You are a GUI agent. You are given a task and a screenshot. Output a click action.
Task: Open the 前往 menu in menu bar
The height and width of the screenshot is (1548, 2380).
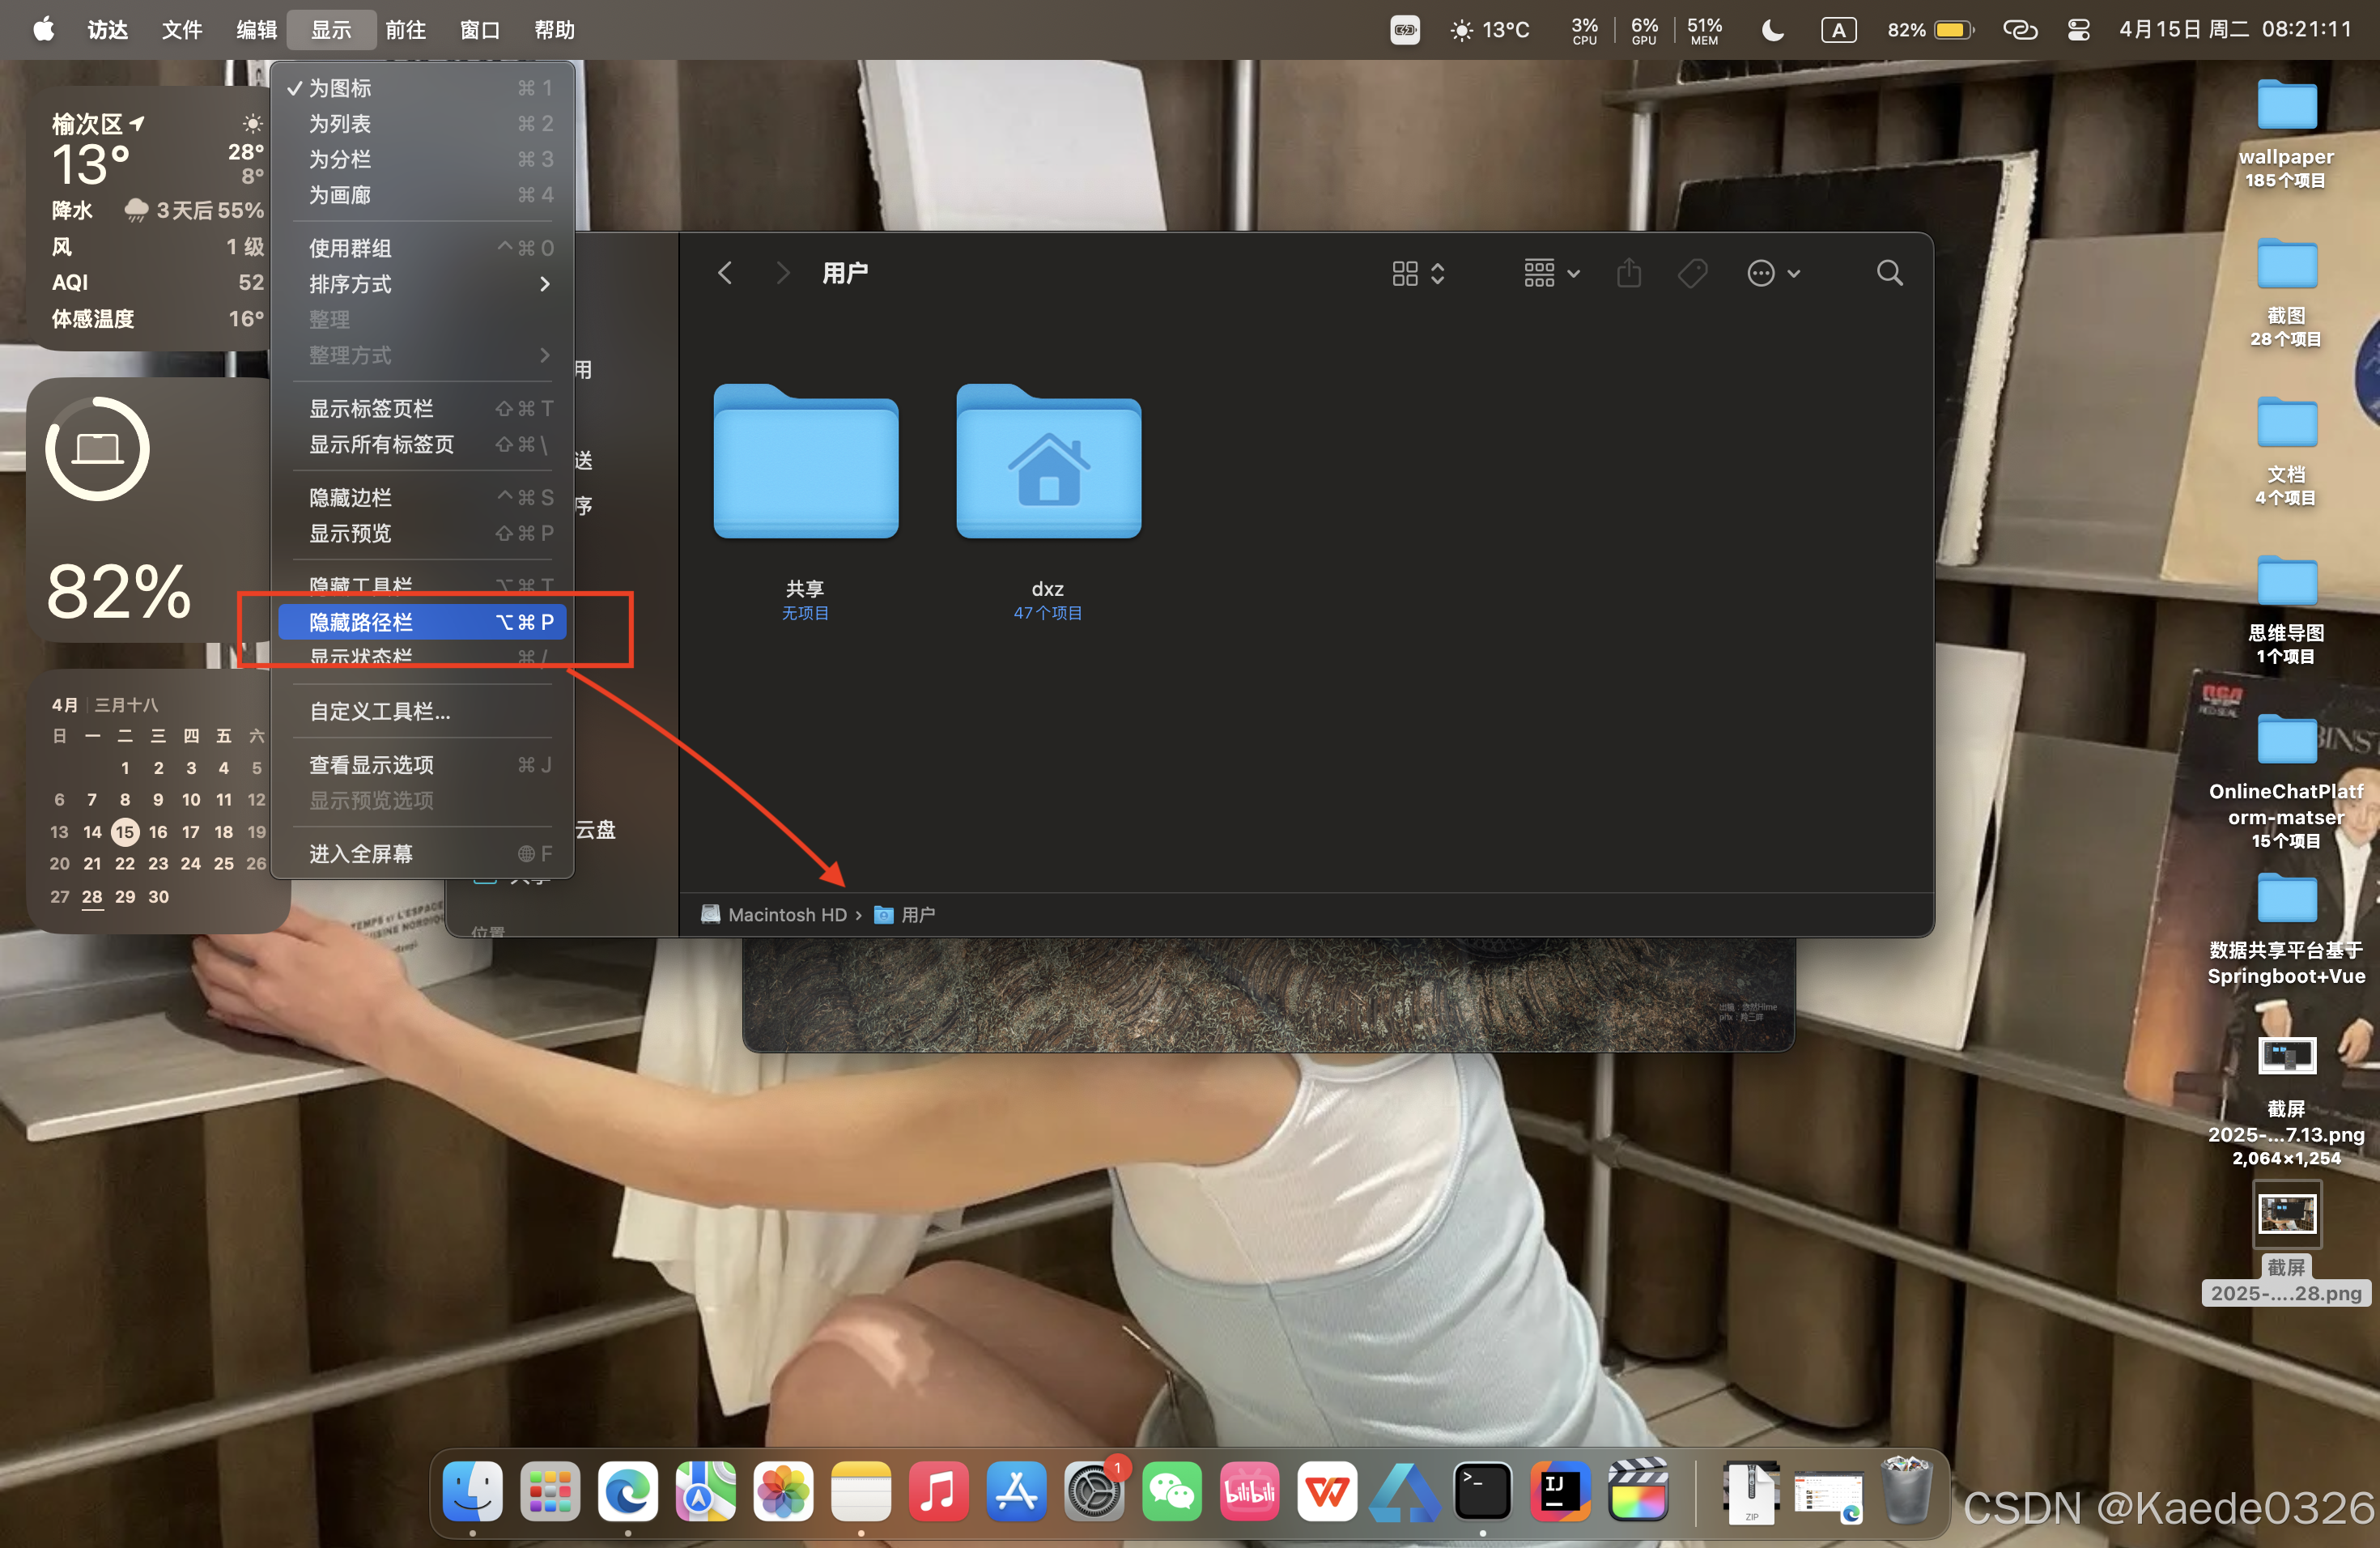tap(405, 30)
